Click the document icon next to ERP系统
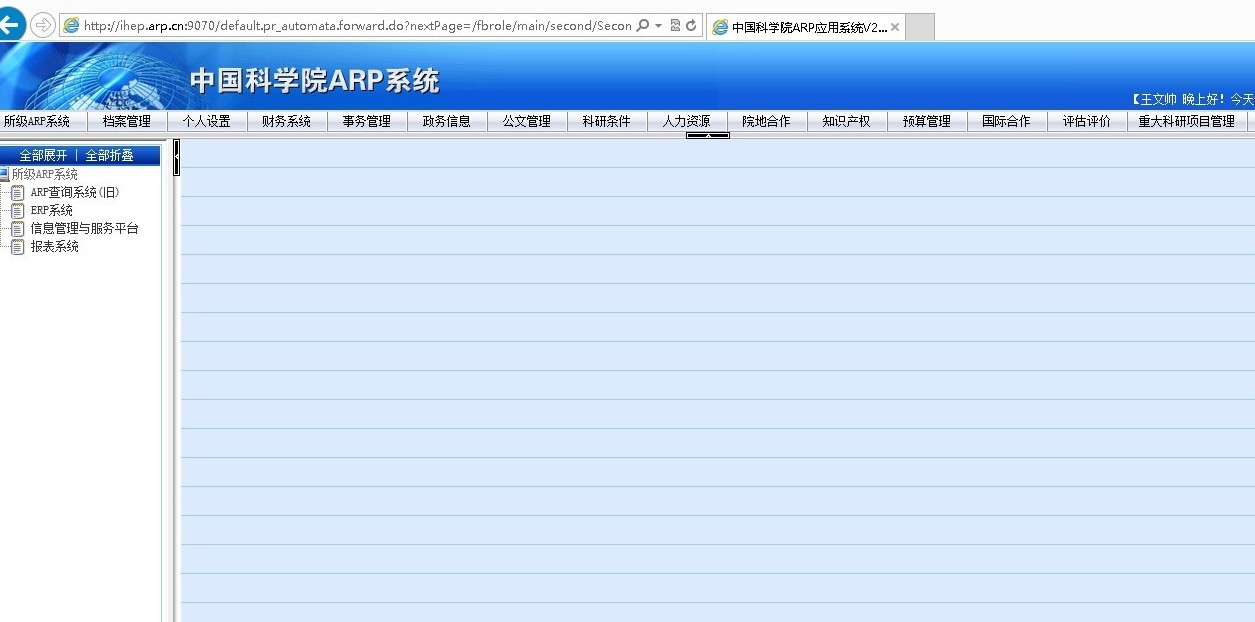 point(17,211)
